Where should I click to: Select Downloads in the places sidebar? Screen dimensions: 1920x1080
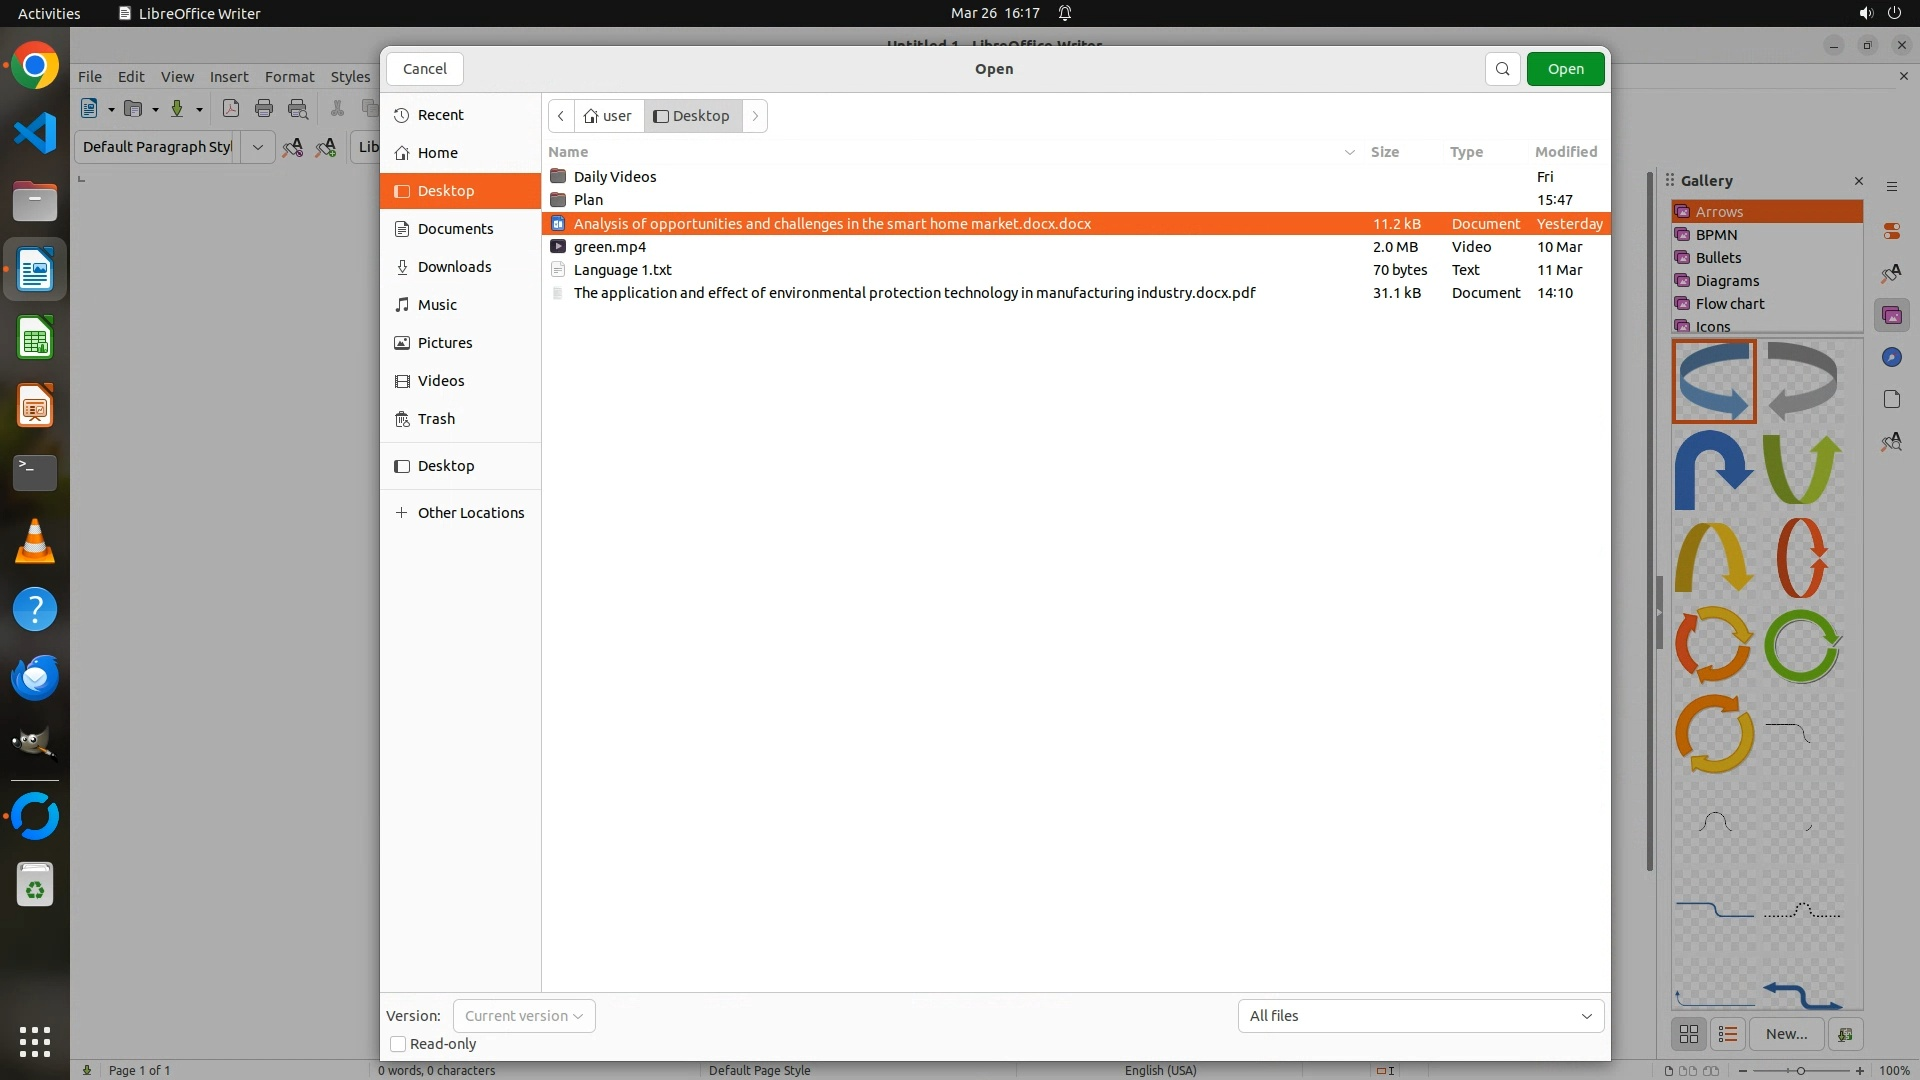pos(454,267)
